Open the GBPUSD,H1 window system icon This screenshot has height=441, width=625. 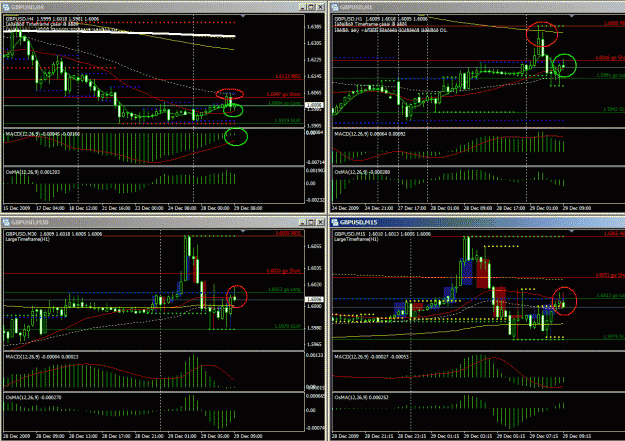coord(335,7)
